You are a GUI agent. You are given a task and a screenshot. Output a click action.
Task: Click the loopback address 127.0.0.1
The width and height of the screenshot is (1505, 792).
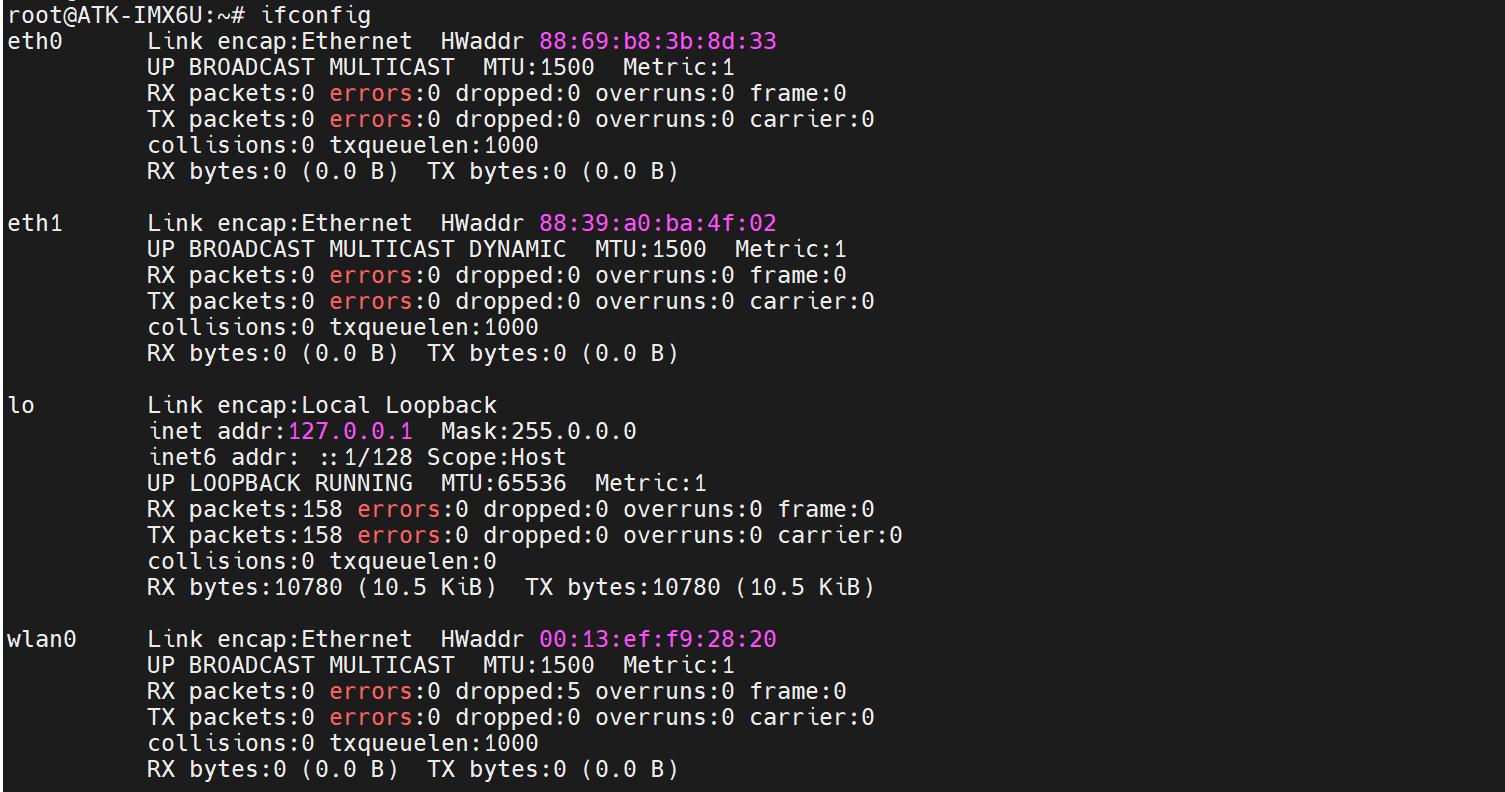[x=350, y=431]
